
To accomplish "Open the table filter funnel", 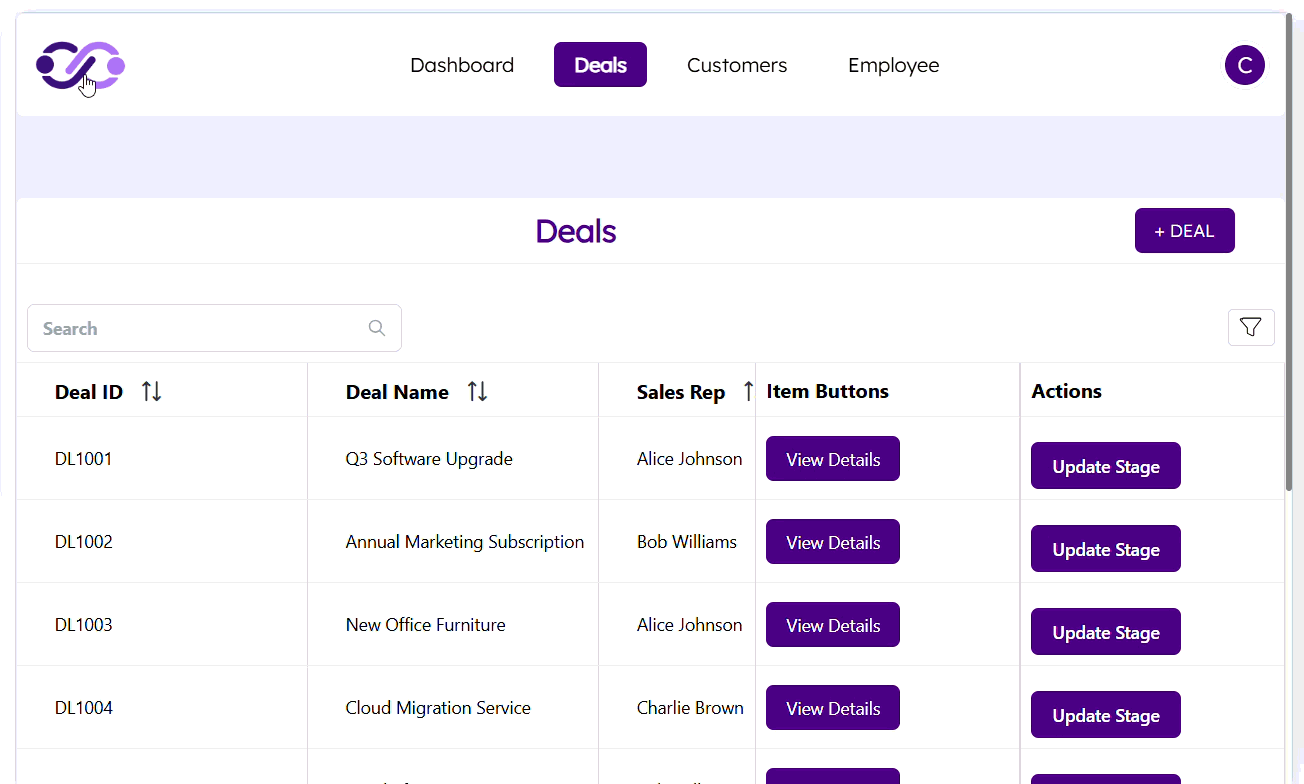I will pos(1251,327).
